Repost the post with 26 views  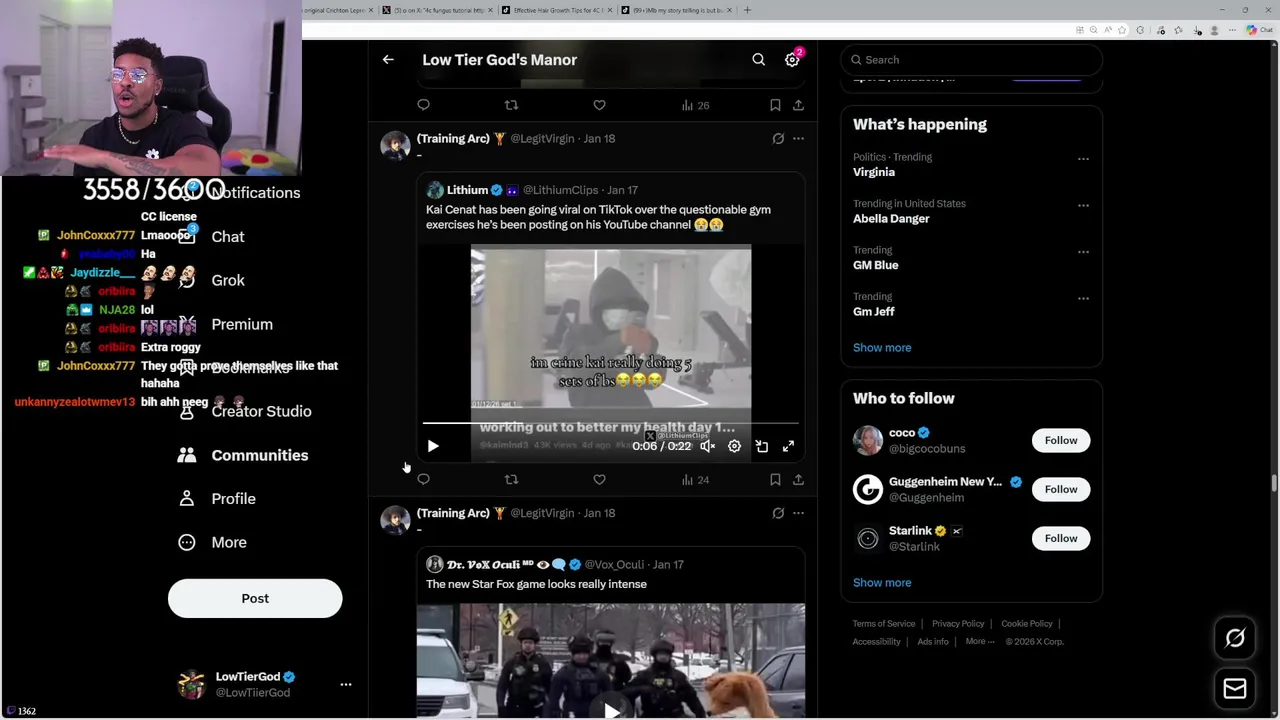[511, 105]
